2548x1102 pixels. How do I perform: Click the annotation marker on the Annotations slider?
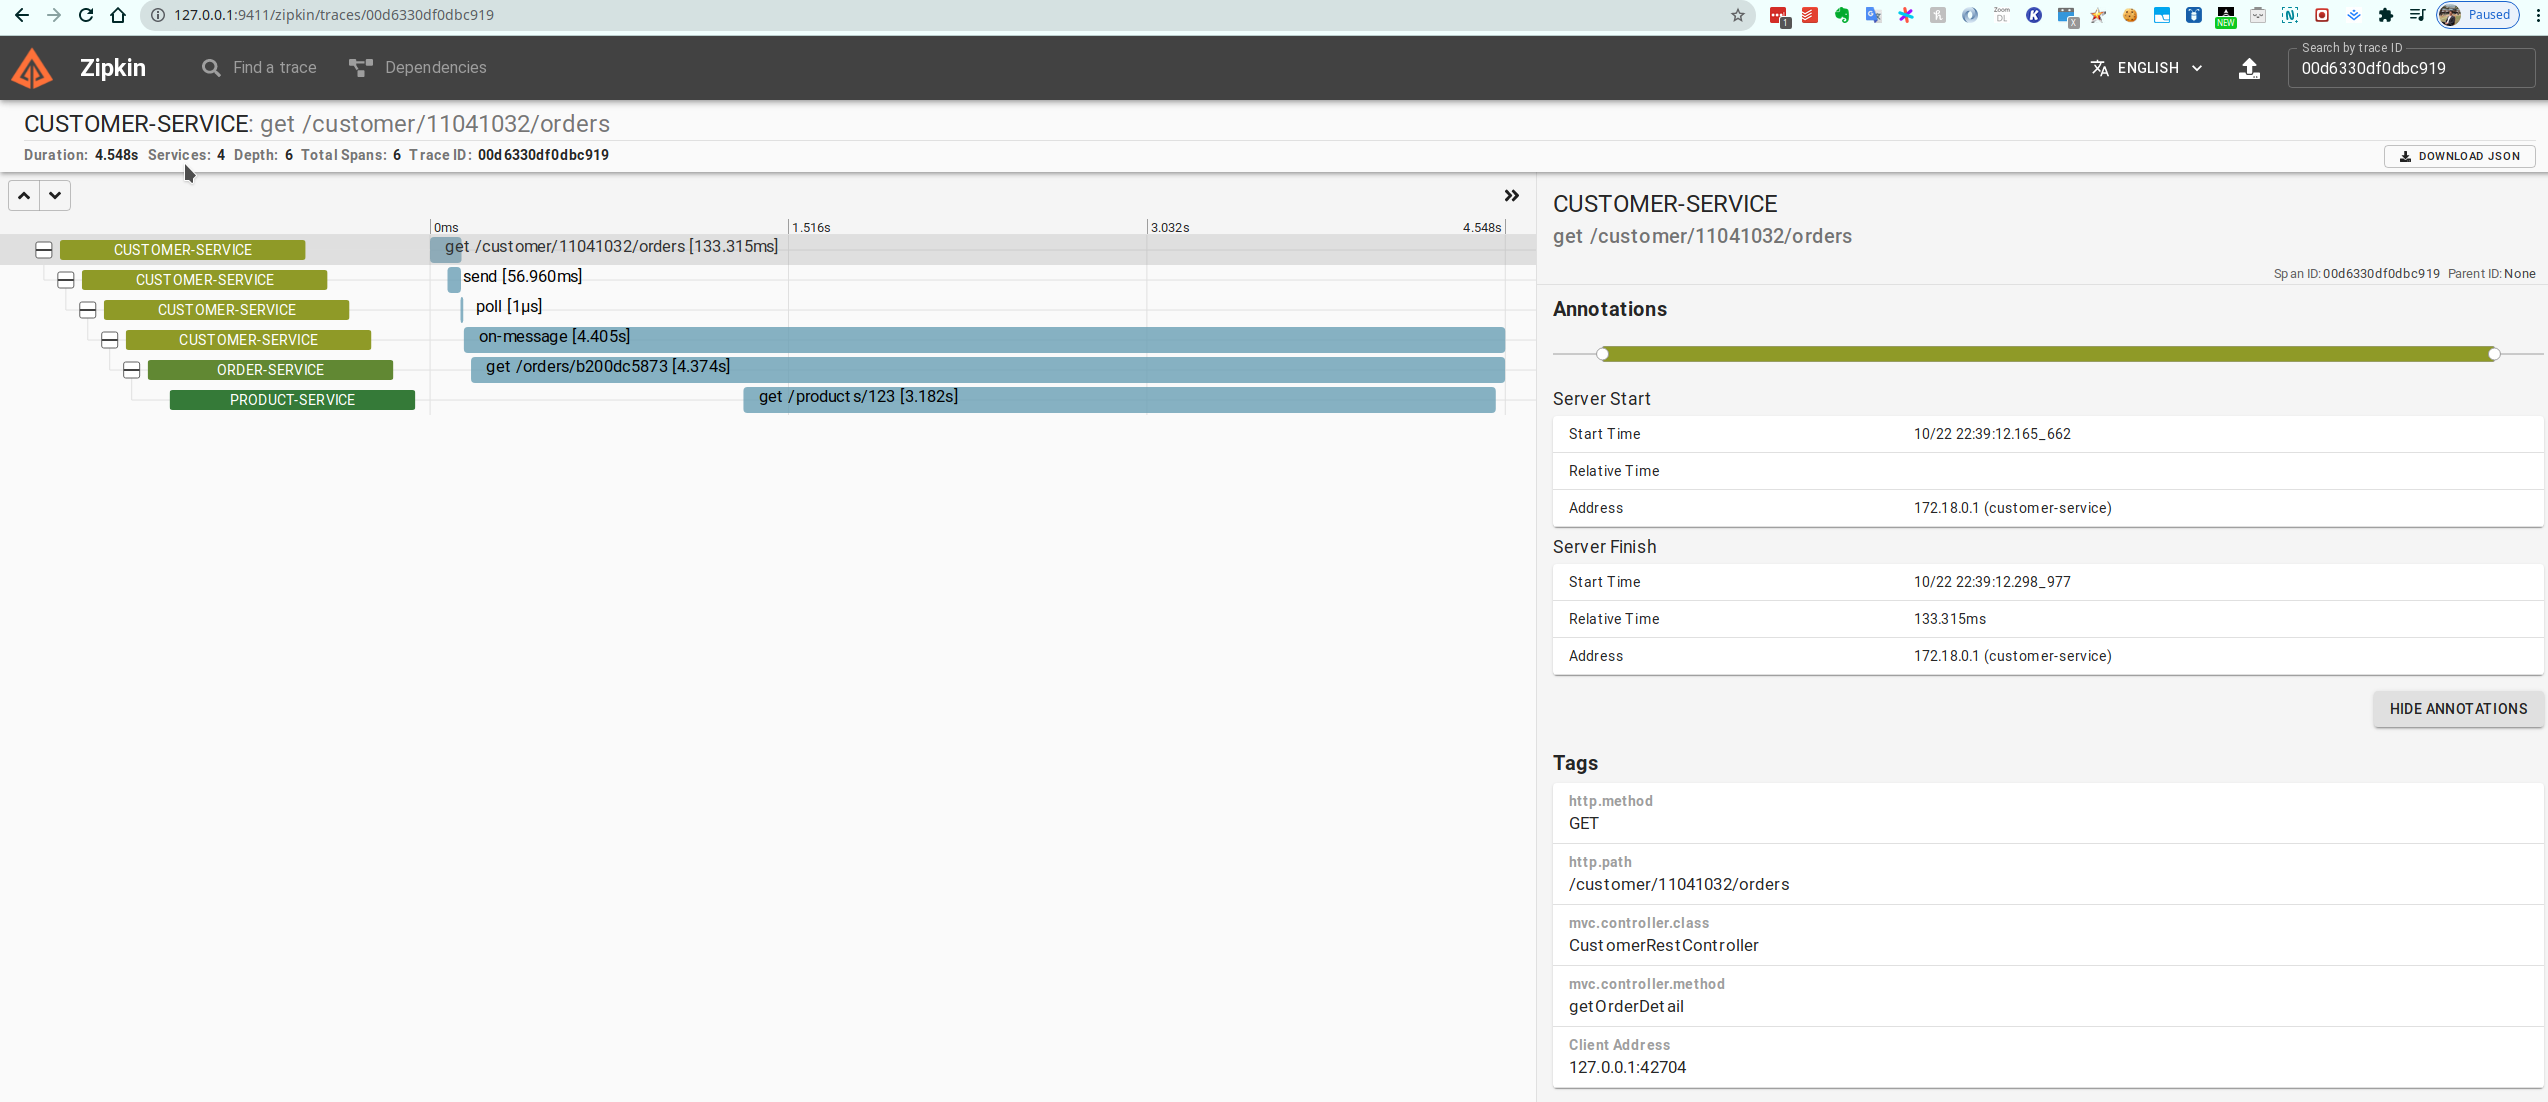coord(1603,353)
